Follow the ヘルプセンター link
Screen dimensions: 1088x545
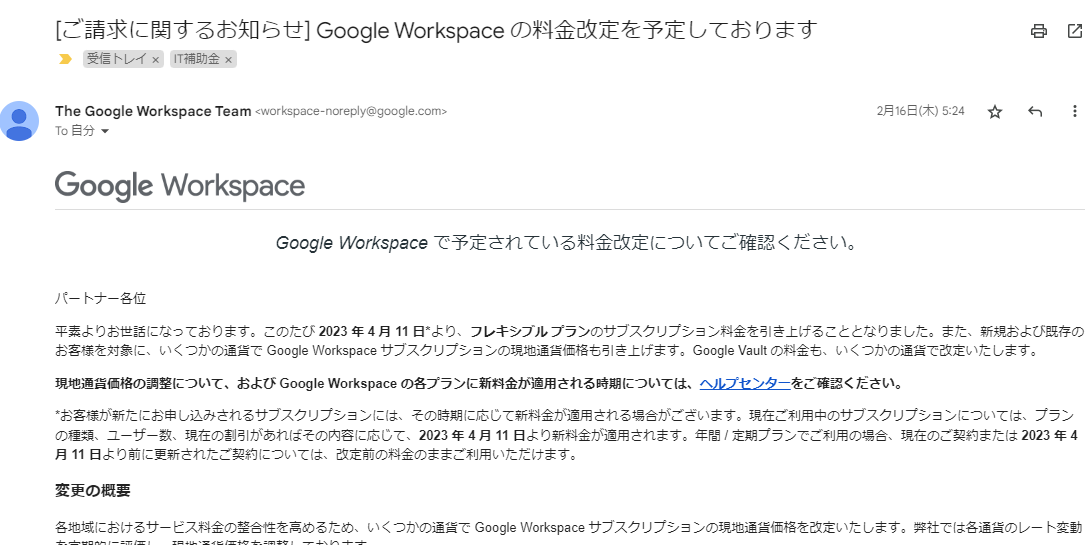[744, 383]
